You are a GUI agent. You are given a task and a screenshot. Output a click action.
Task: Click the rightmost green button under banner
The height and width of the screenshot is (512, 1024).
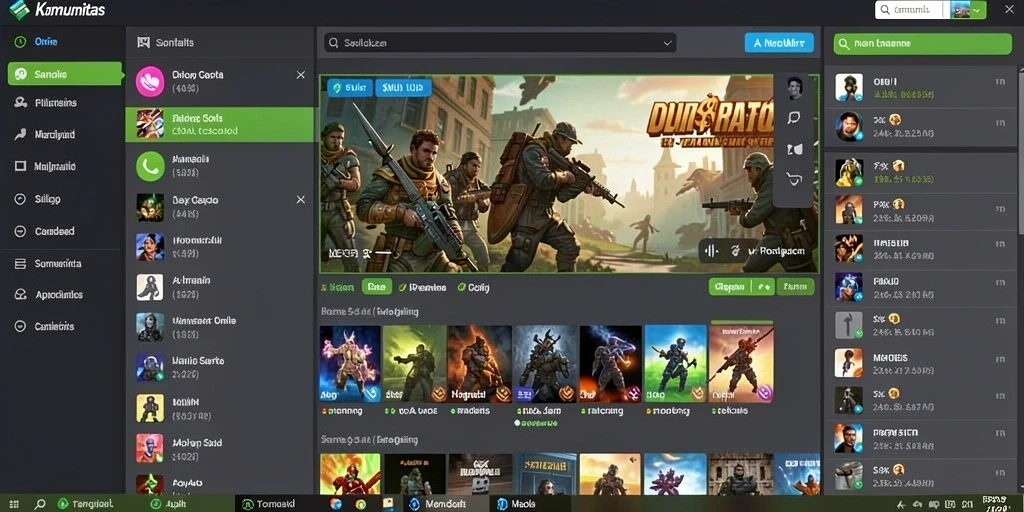tap(795, 287)
